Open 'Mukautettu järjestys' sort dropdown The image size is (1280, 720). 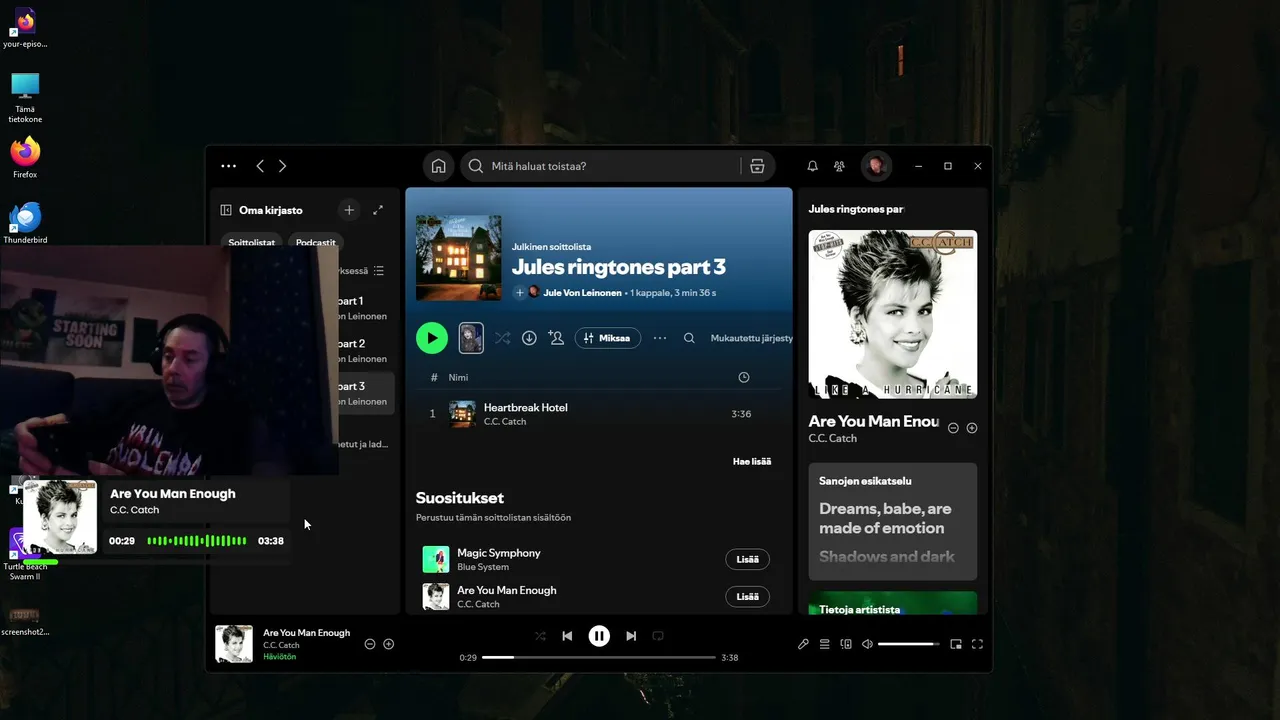(x=751, y=338)
